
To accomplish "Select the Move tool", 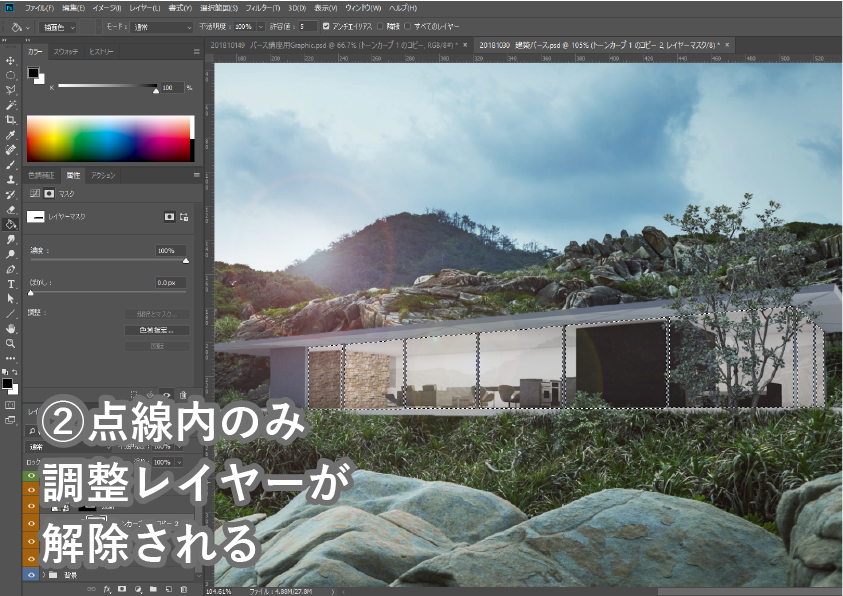I will [x=10, y=61].
